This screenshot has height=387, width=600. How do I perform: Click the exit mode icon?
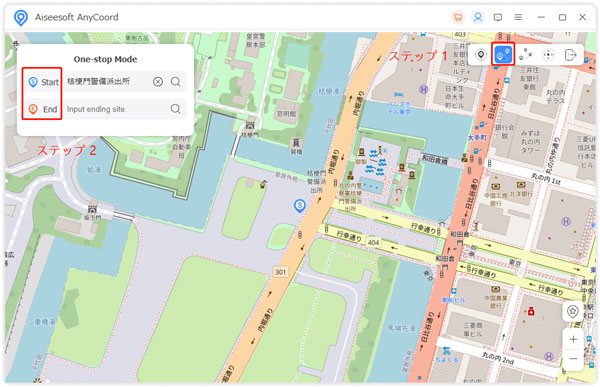[570, 55]
